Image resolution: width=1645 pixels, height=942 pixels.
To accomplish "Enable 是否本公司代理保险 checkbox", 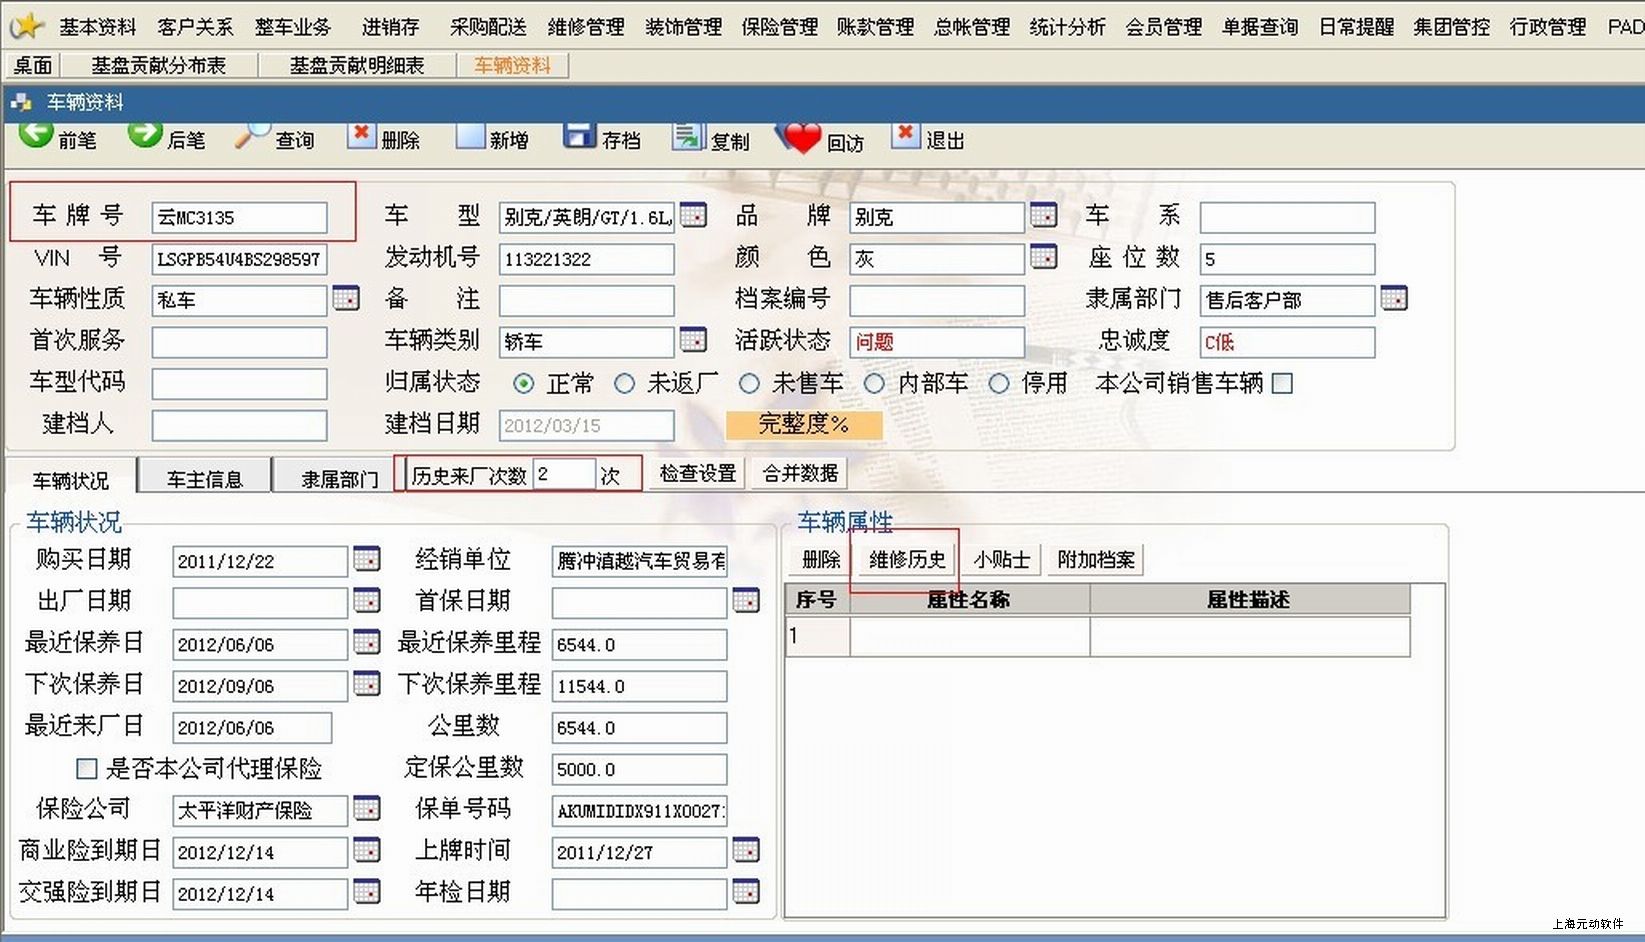I will (x=87, y=769).
